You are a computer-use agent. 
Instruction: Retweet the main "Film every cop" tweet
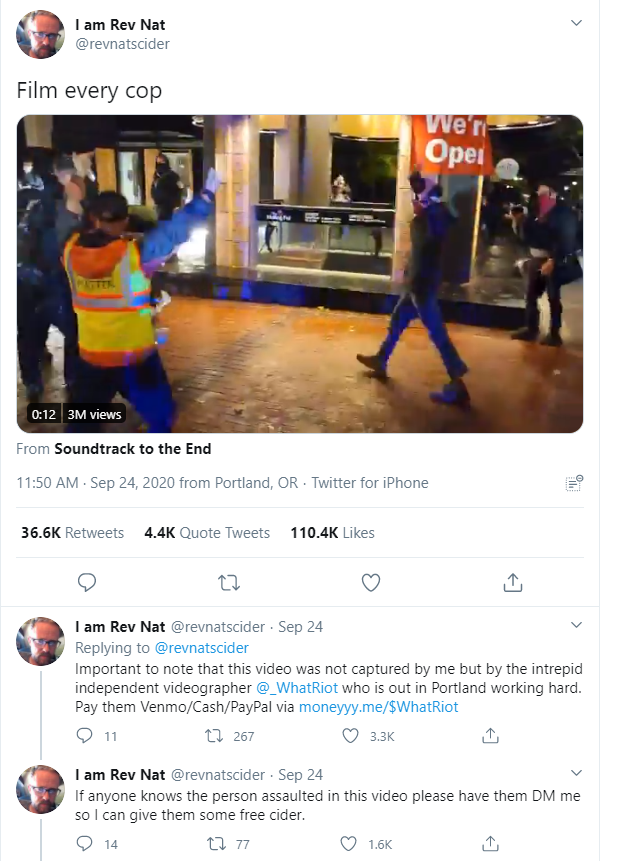click(228, 583)
